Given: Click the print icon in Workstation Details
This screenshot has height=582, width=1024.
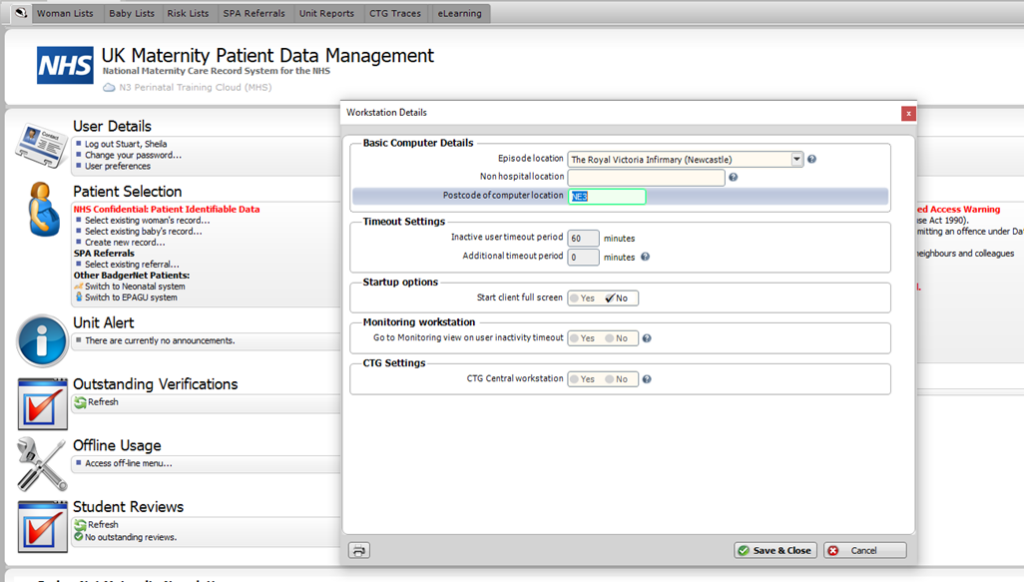Looking at the screenshot, I should [x=359, y=551].
